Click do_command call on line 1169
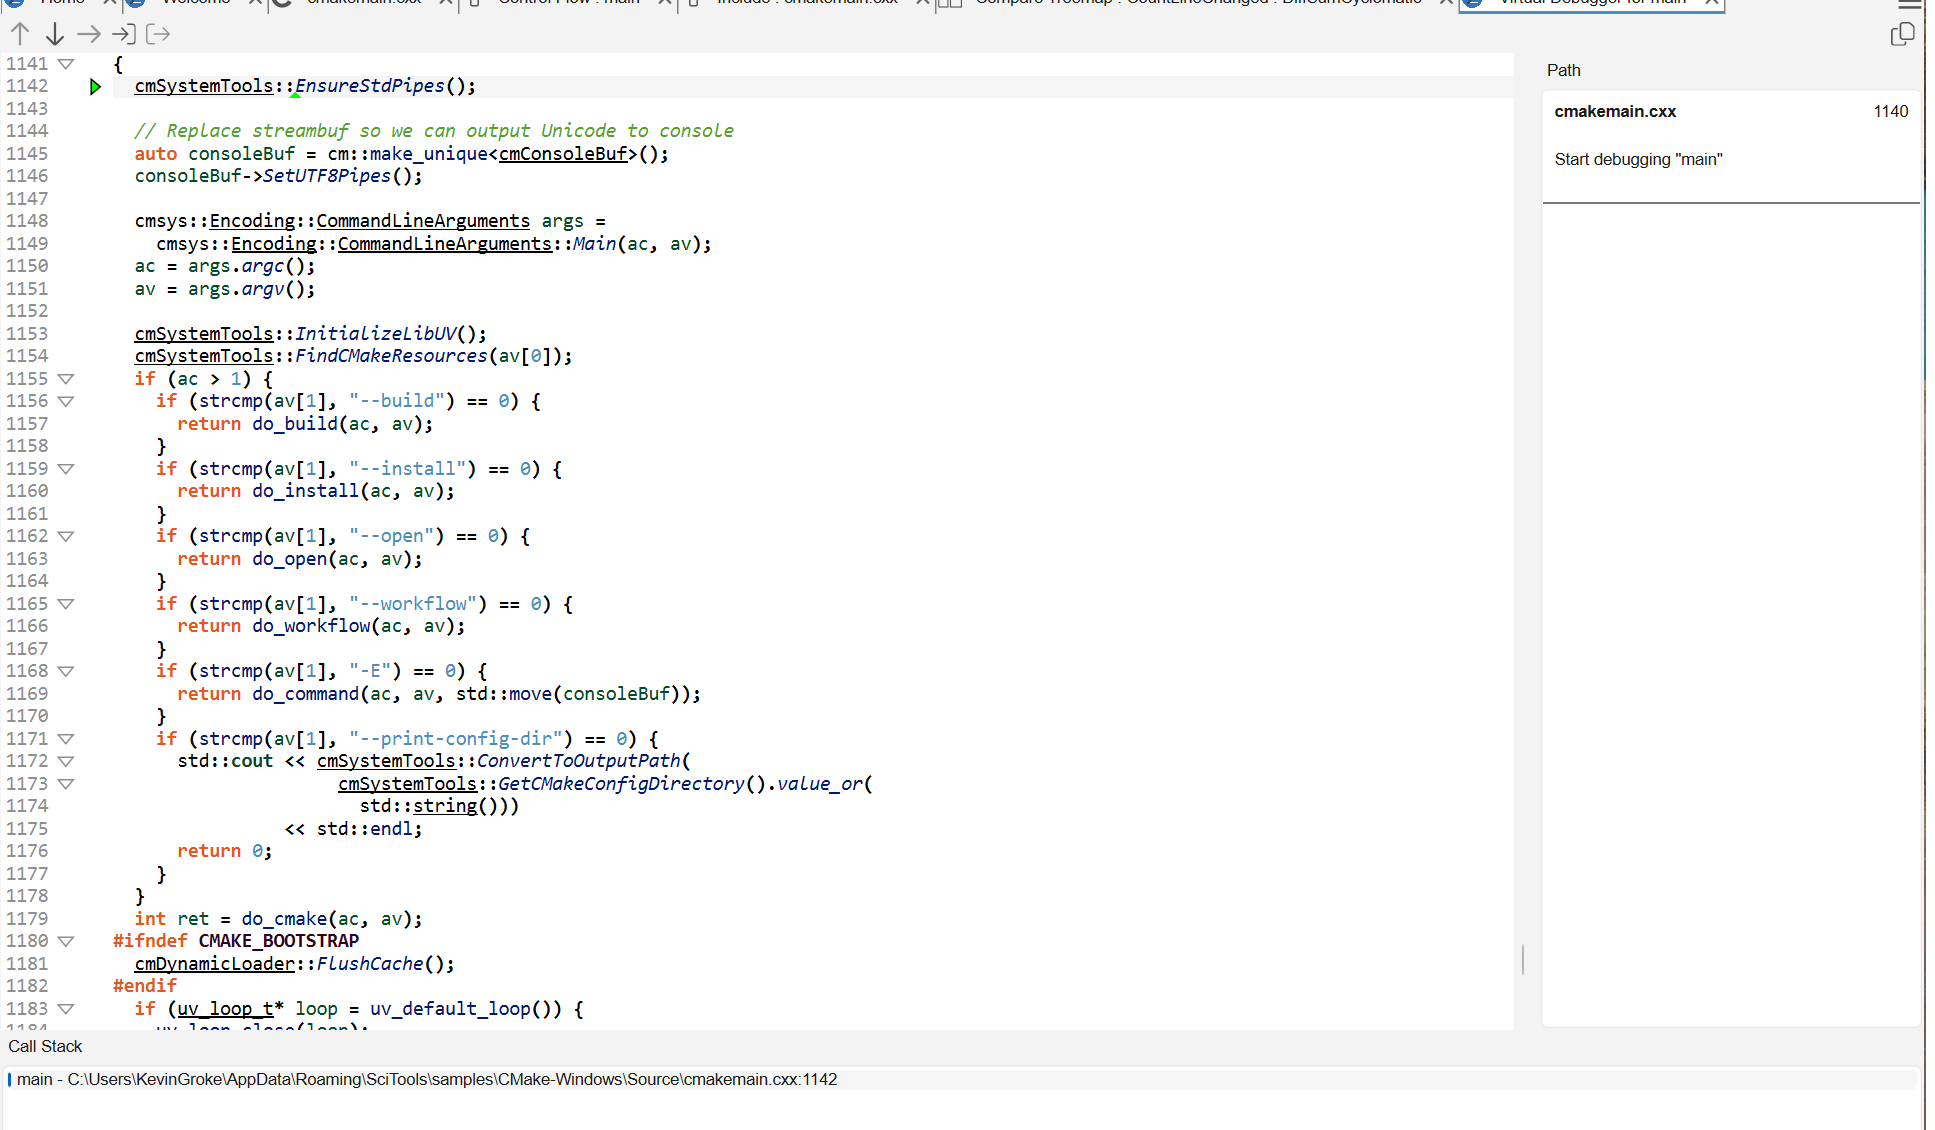 click(x=305, y=694)
